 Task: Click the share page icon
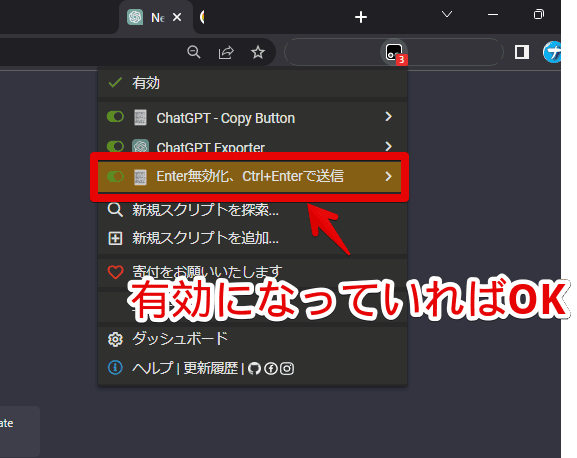[x=226, y=52]
